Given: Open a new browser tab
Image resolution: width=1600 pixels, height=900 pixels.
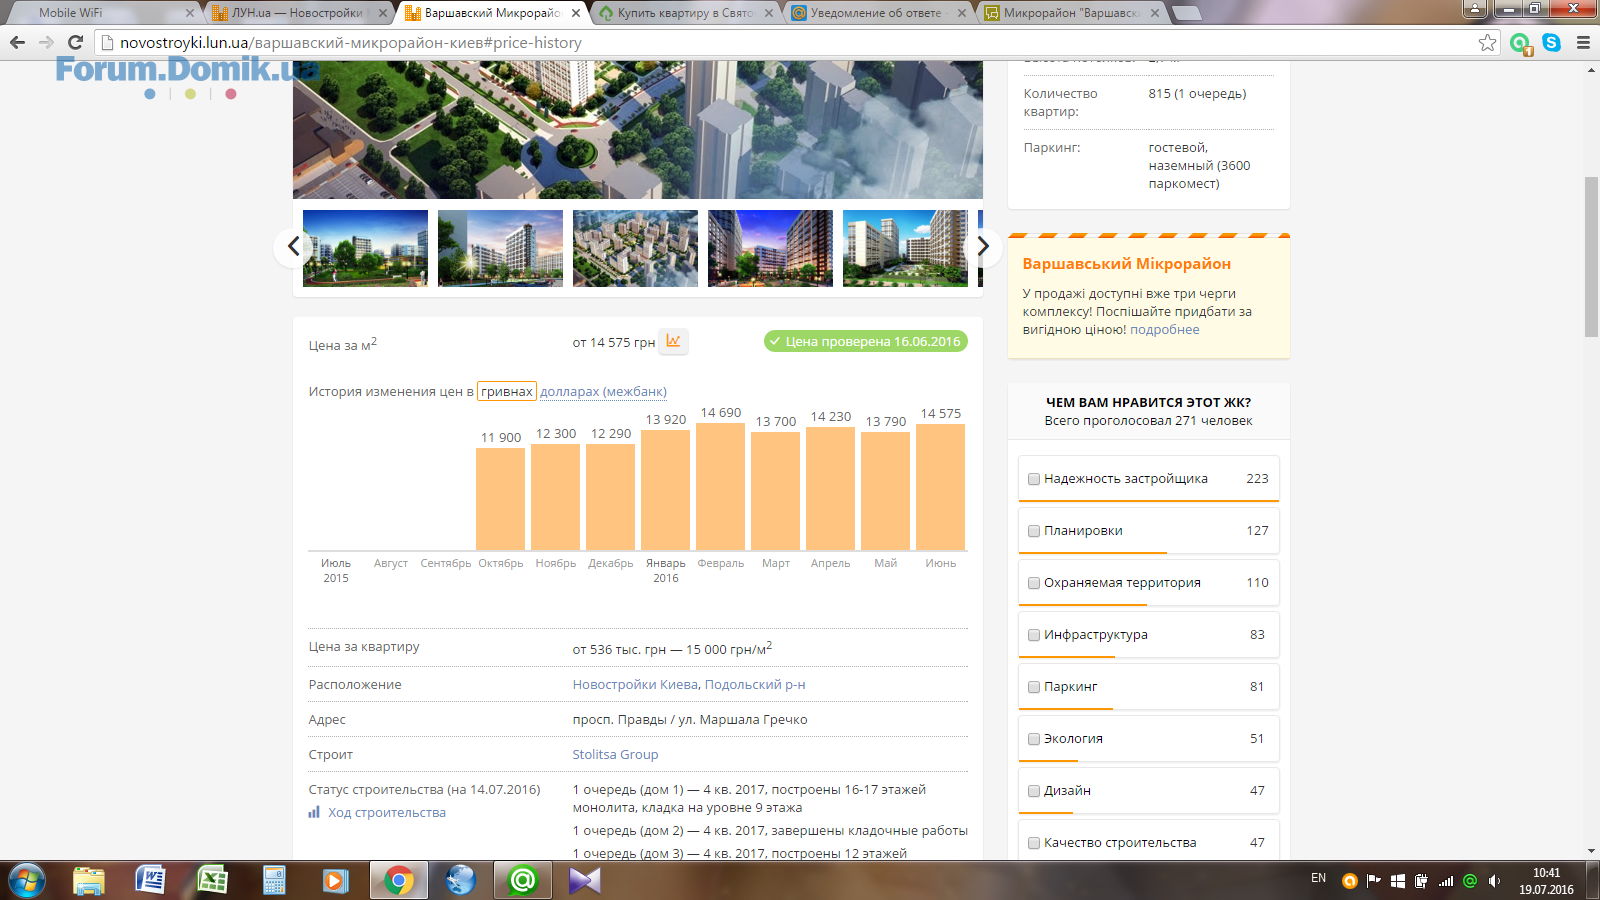Looking at the screenshot, I should tap(1186, 13).
